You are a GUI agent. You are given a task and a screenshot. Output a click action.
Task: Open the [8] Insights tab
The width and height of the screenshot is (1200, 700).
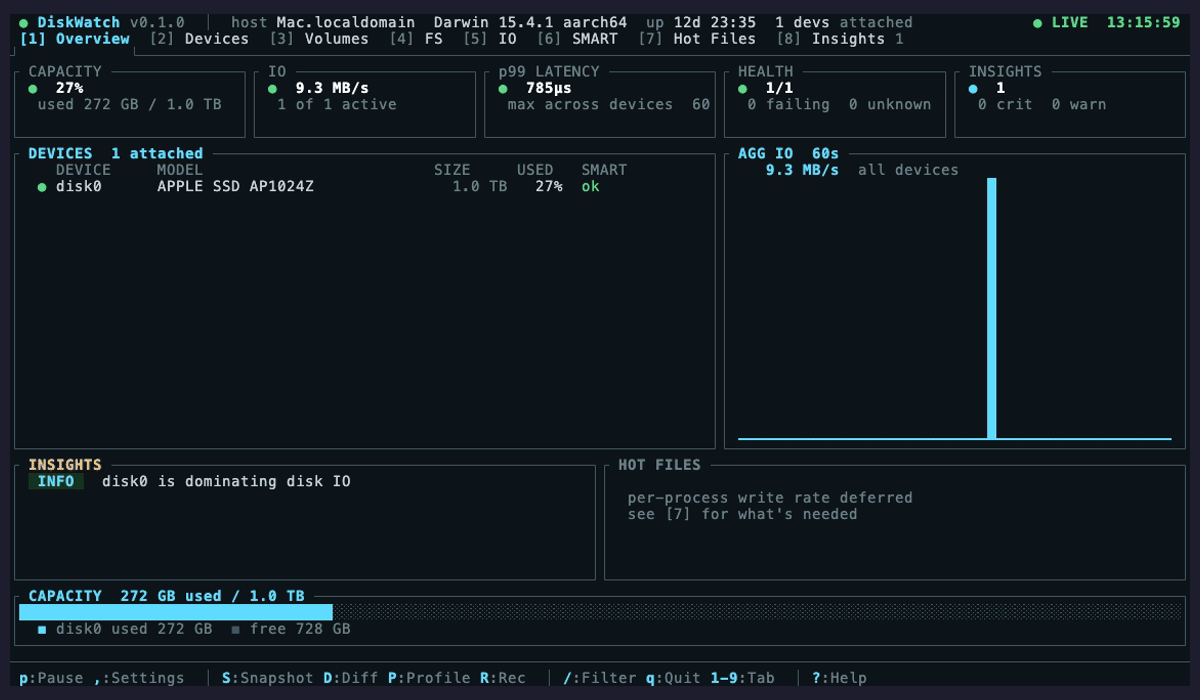(x=839, y=39)
